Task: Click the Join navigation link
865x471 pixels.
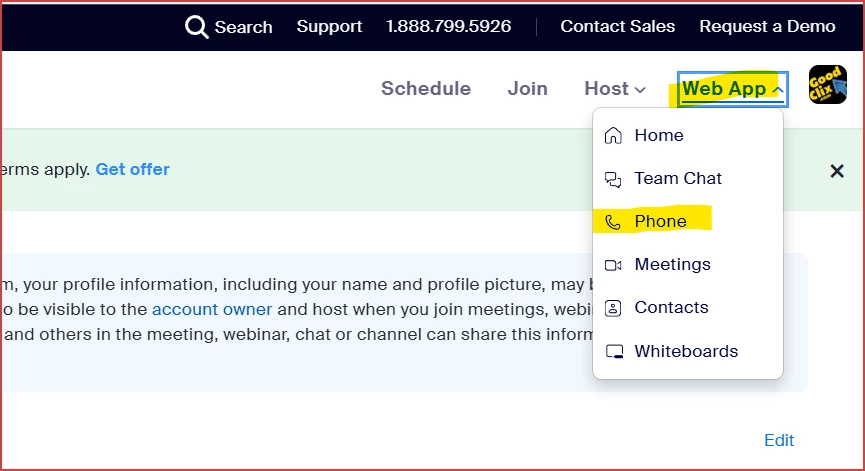Action: click(527, 88)
